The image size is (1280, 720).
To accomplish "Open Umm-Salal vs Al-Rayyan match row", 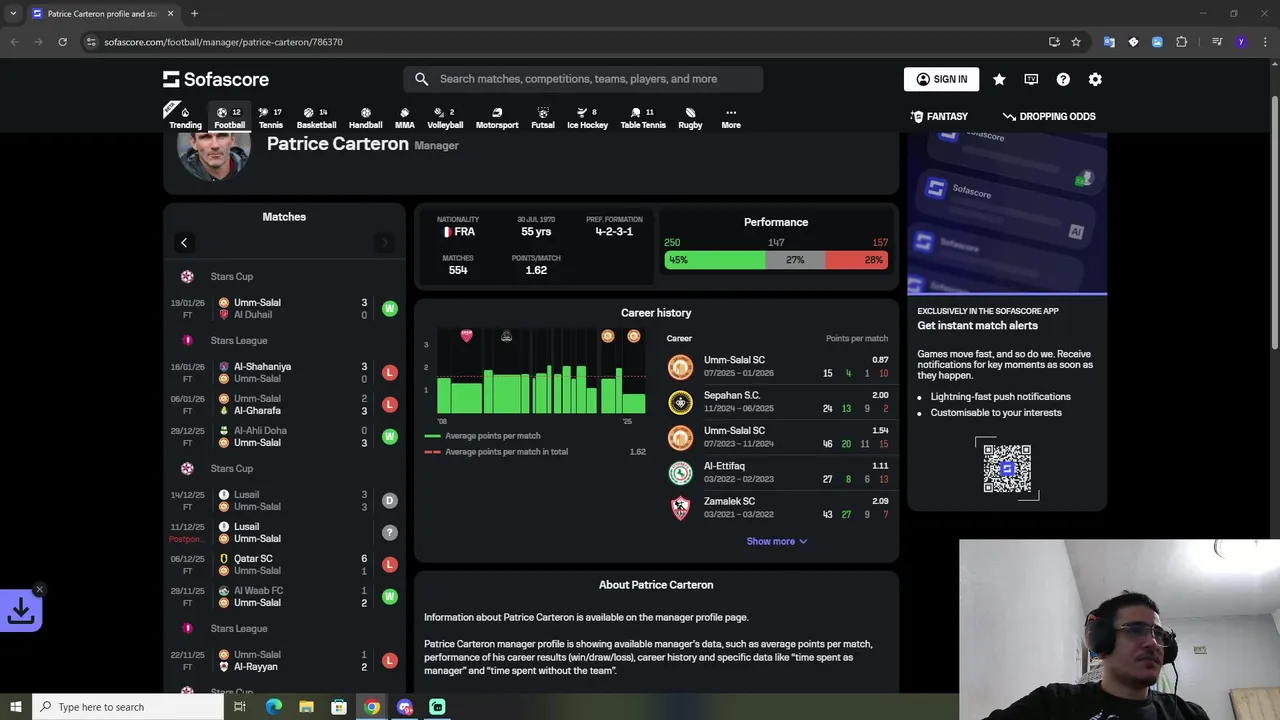I will [x=284, y=660].
